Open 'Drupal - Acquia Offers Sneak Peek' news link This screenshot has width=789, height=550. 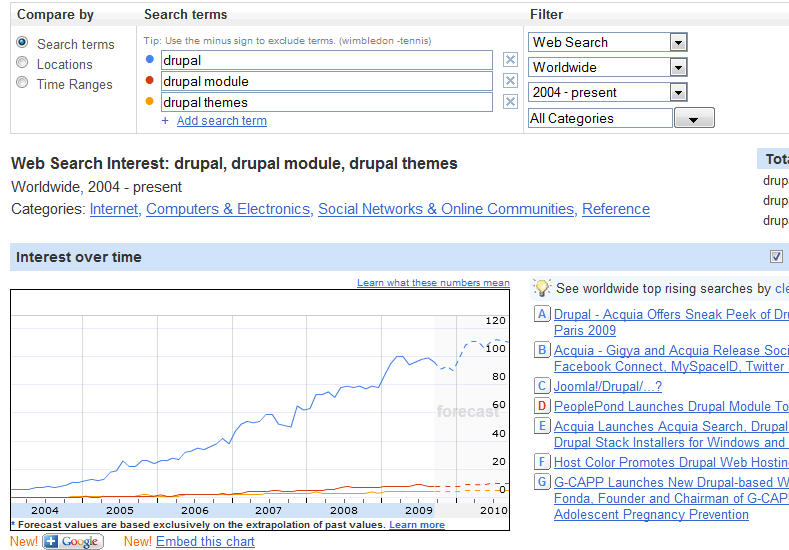(x=671, y=322)
